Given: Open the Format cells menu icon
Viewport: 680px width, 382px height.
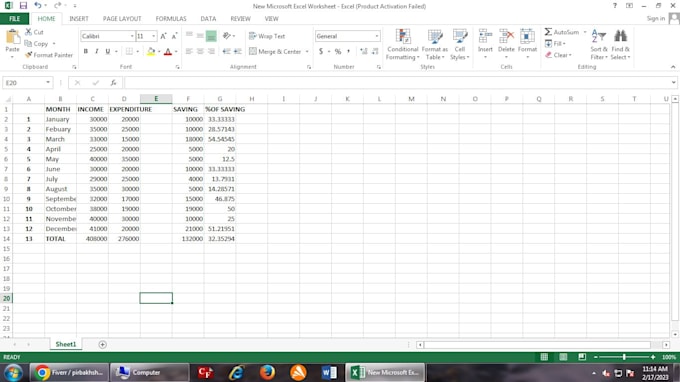Looking at the screenshot, I should pyautogui.click(x=527, y=36).
